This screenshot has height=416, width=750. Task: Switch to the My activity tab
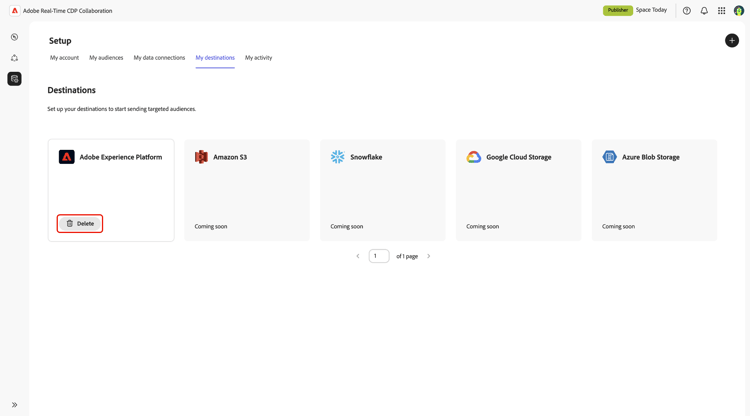[x=258, y=58]
